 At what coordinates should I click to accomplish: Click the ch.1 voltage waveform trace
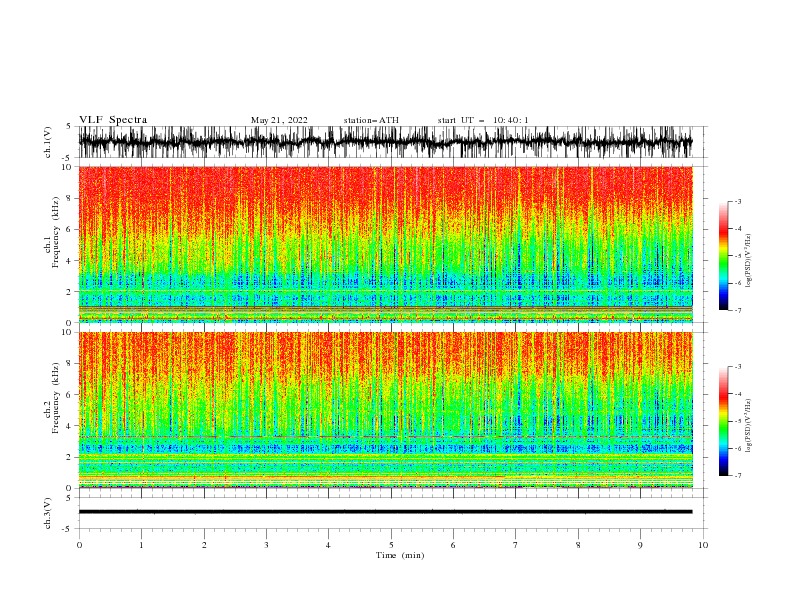pos(385,142)
